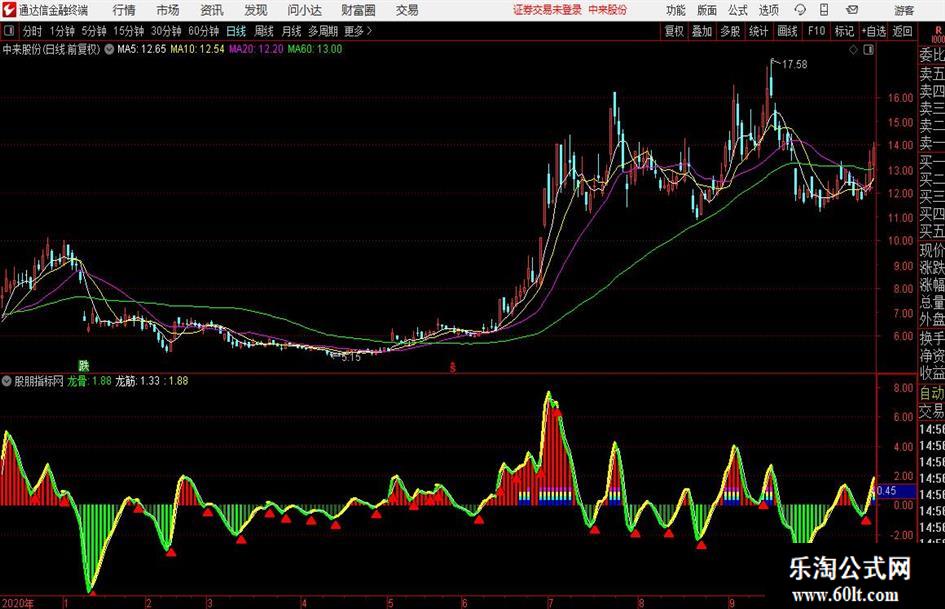Switch to the 15分钟 period
Viewport: 945px width, 609px height.
point(128,31)
